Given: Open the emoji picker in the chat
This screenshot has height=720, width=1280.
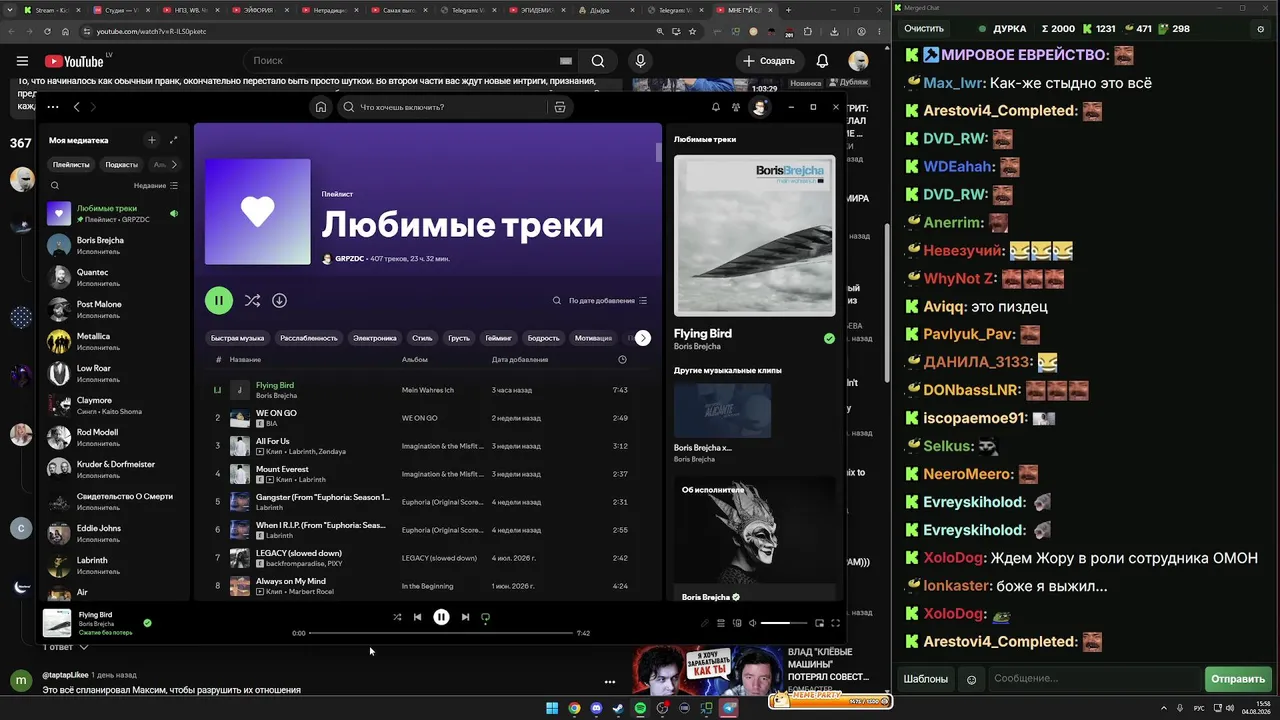Looking at the screenshot, I should tap(971, 679).
